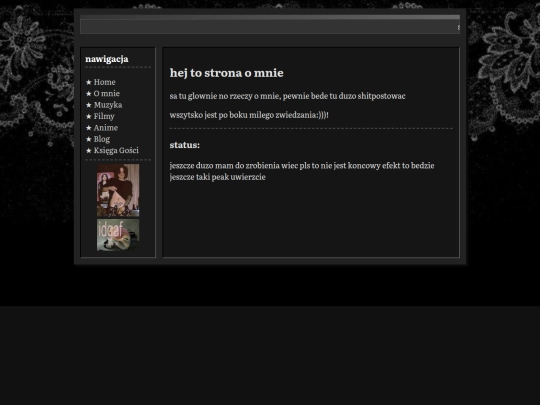Click the nawigacja sidebar heading
This screenshot has width=540, height=405.
coord(107,59)
